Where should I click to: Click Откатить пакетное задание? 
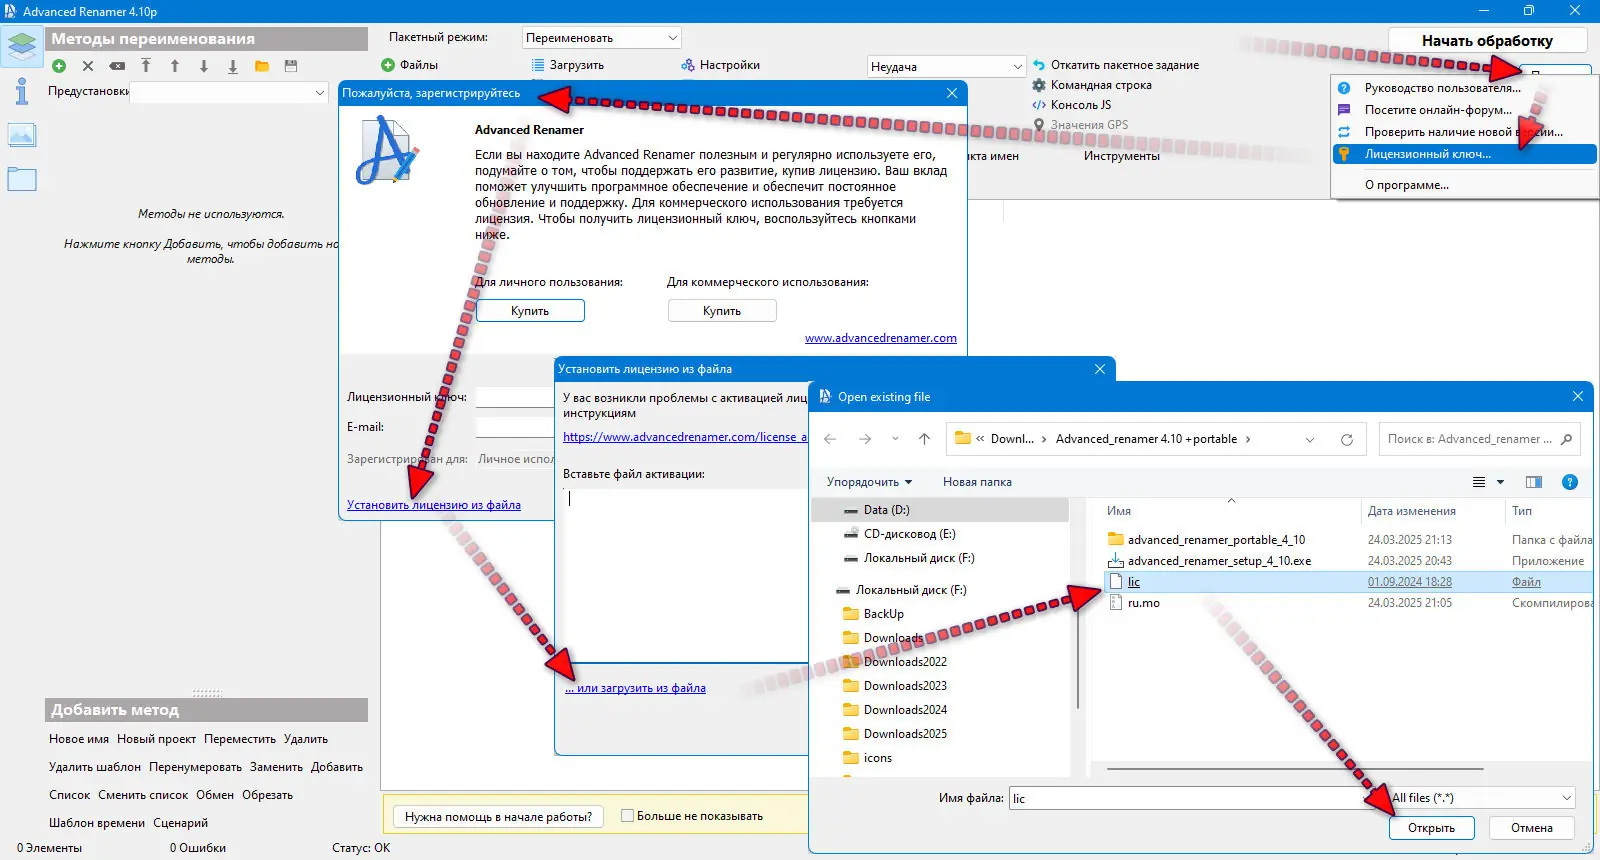click(1116, 65)
